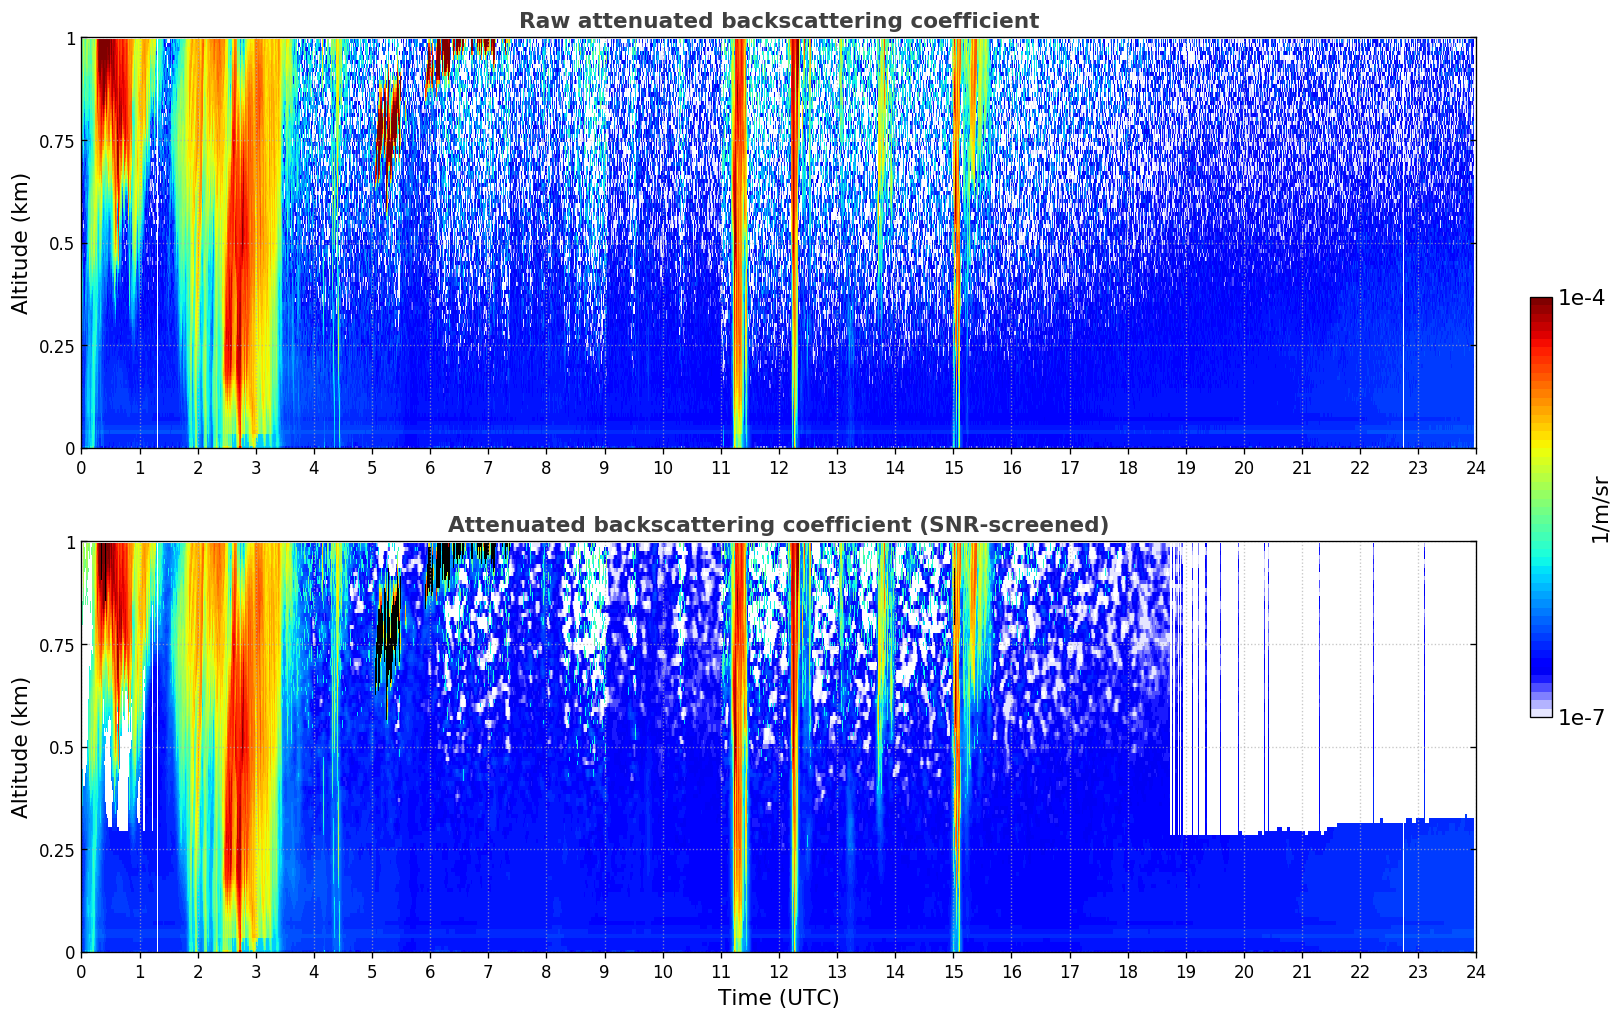The width and height of the screenshot is (1621, 1020).
Task: Click the bottom plot's 0.5 altitude tick
Action: click(63, 748)
